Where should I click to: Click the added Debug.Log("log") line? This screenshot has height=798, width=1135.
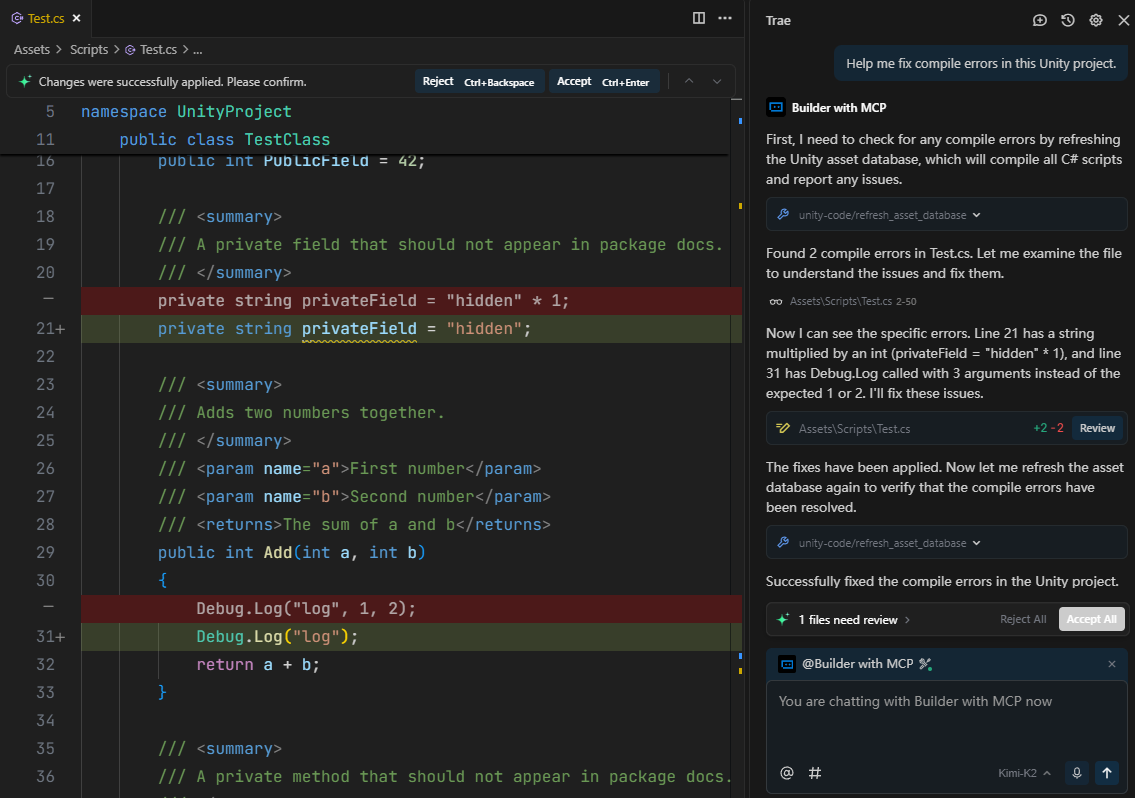[411, 637]
